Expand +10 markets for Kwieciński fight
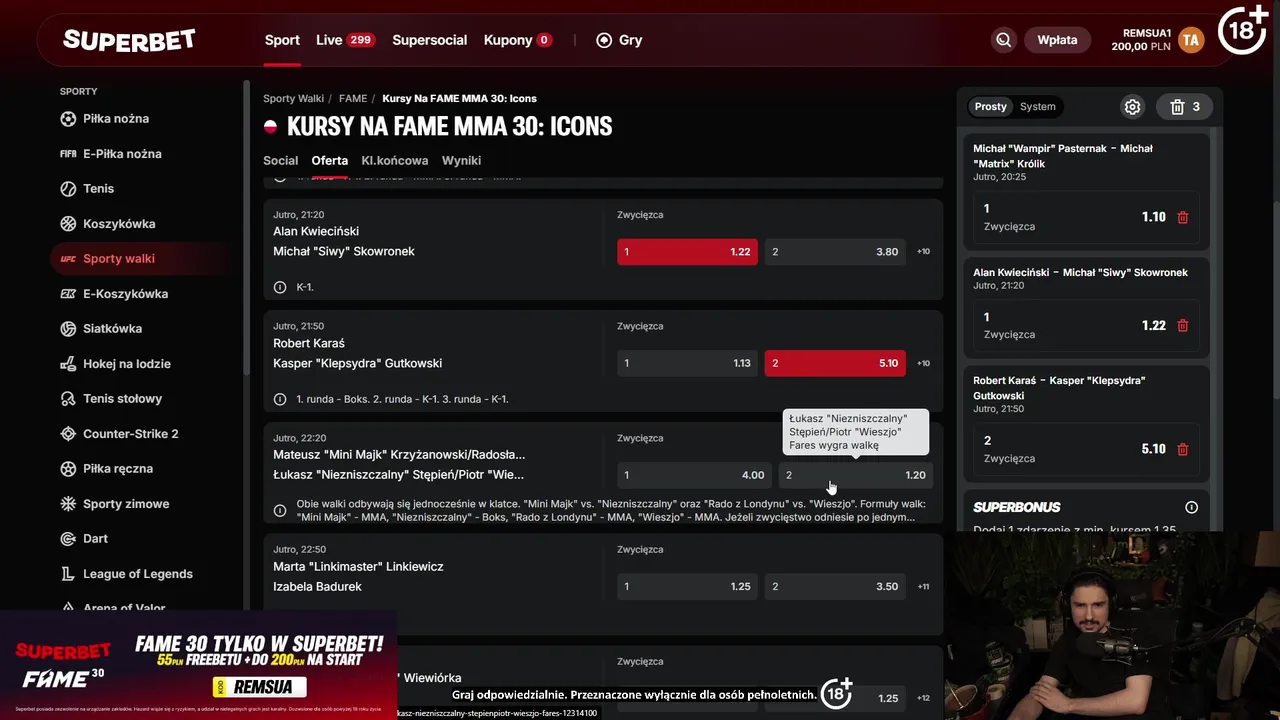Viewport: 1280px width, 720px height. tap(923, 252)
